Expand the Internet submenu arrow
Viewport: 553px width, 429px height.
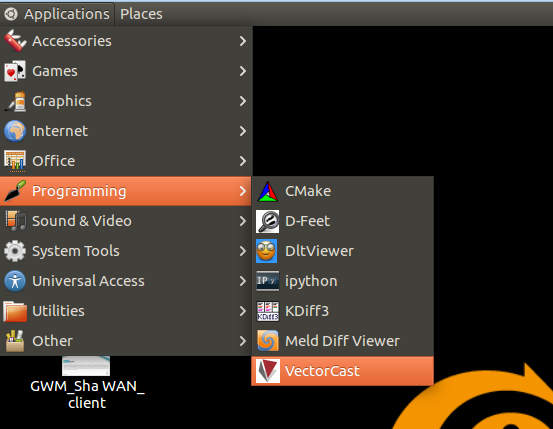[243, 131]
